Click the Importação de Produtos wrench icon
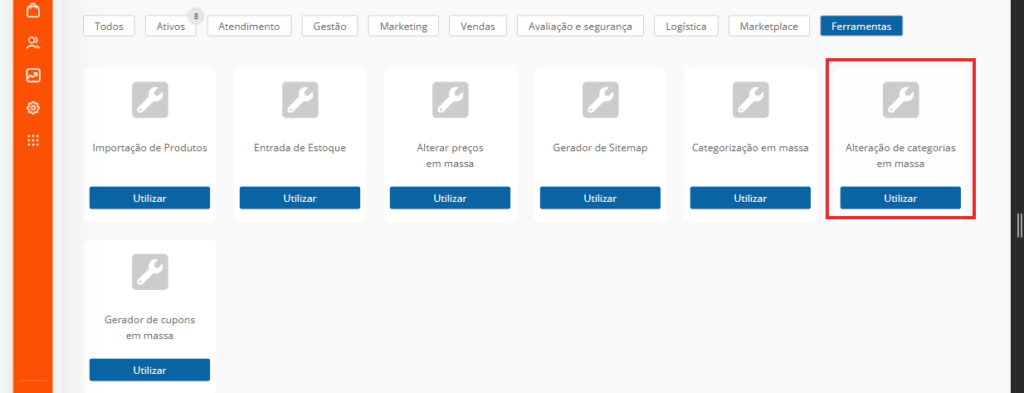This screenshot has width=1024, height=393. (150, 100)
